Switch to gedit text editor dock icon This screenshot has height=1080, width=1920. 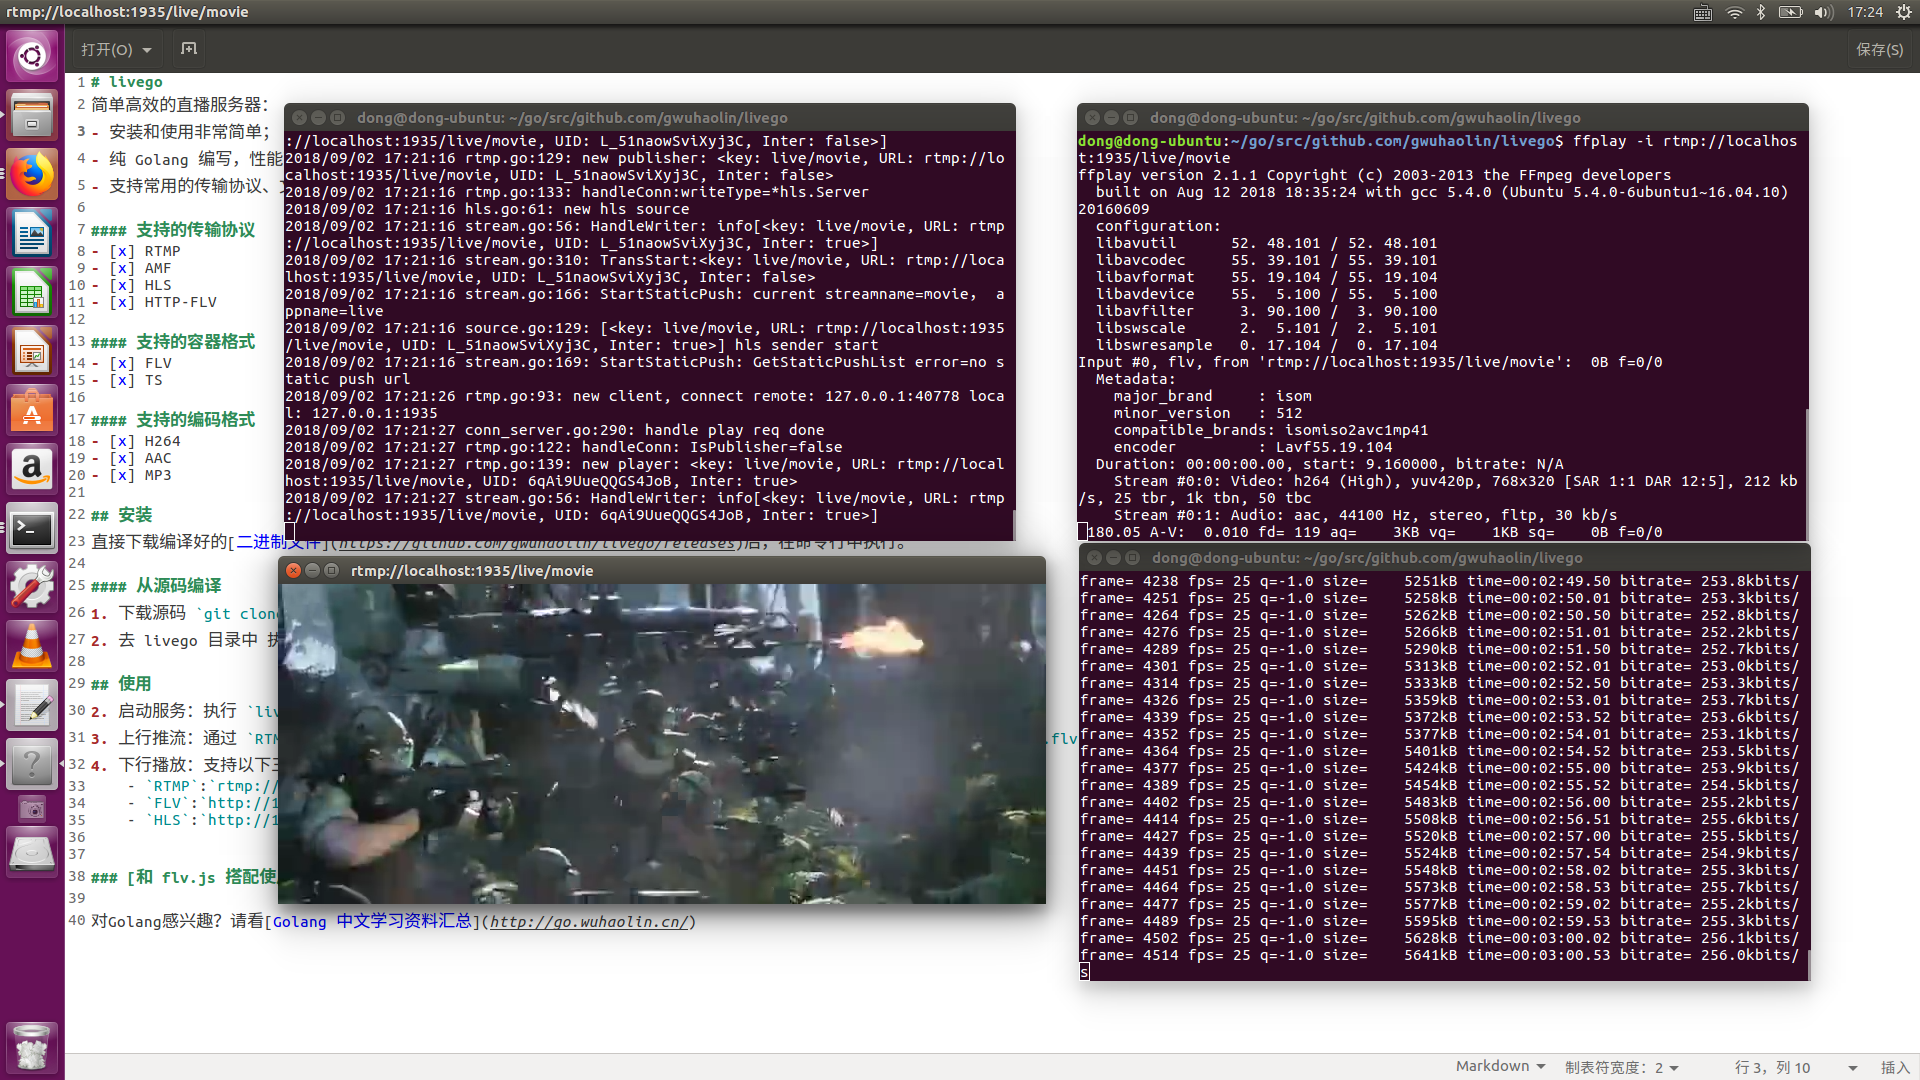(32, 706)
